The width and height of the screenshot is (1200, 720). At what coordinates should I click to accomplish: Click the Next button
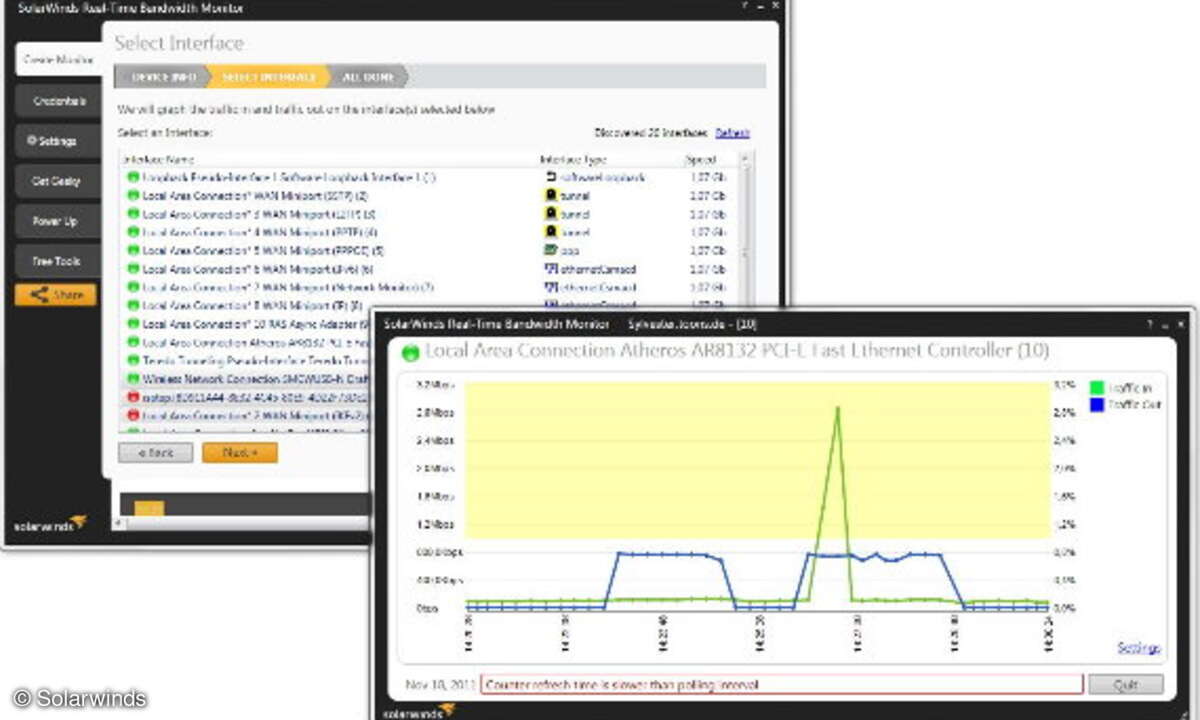(240, 453)
